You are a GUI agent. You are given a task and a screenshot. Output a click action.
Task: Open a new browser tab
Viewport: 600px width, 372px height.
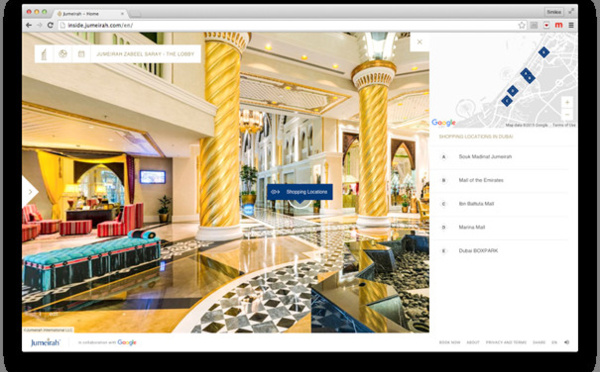(x=135, y=14)
